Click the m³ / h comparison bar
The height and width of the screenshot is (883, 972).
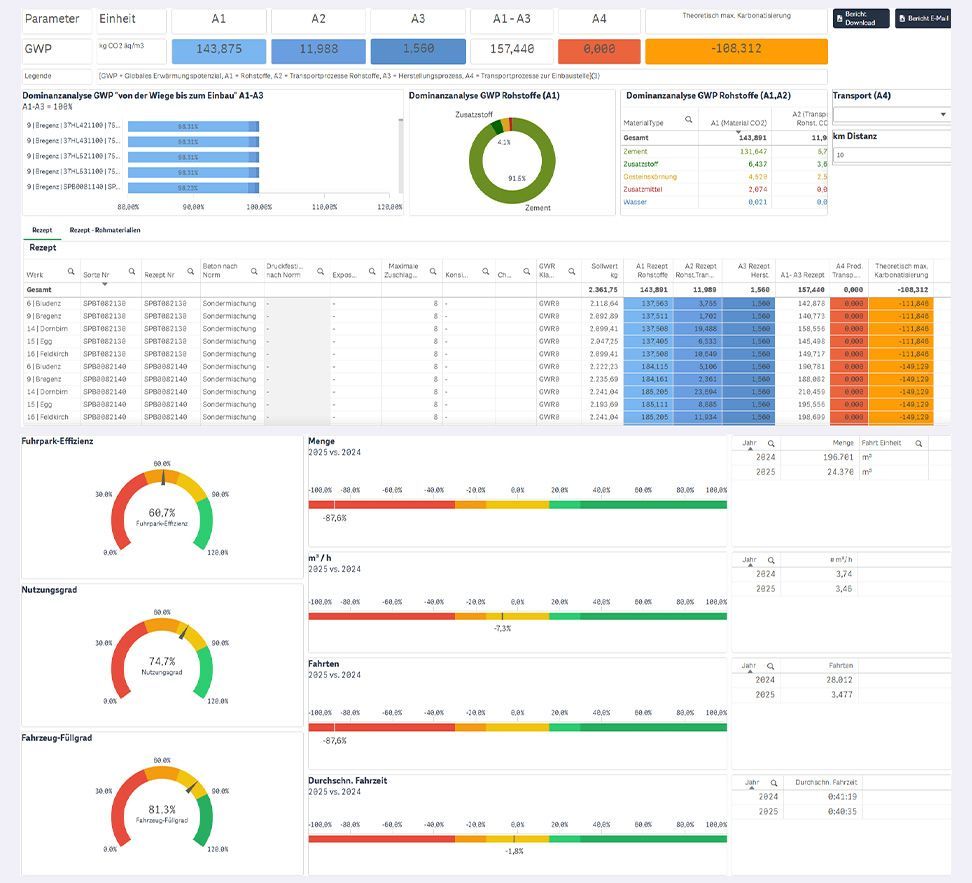518,616
